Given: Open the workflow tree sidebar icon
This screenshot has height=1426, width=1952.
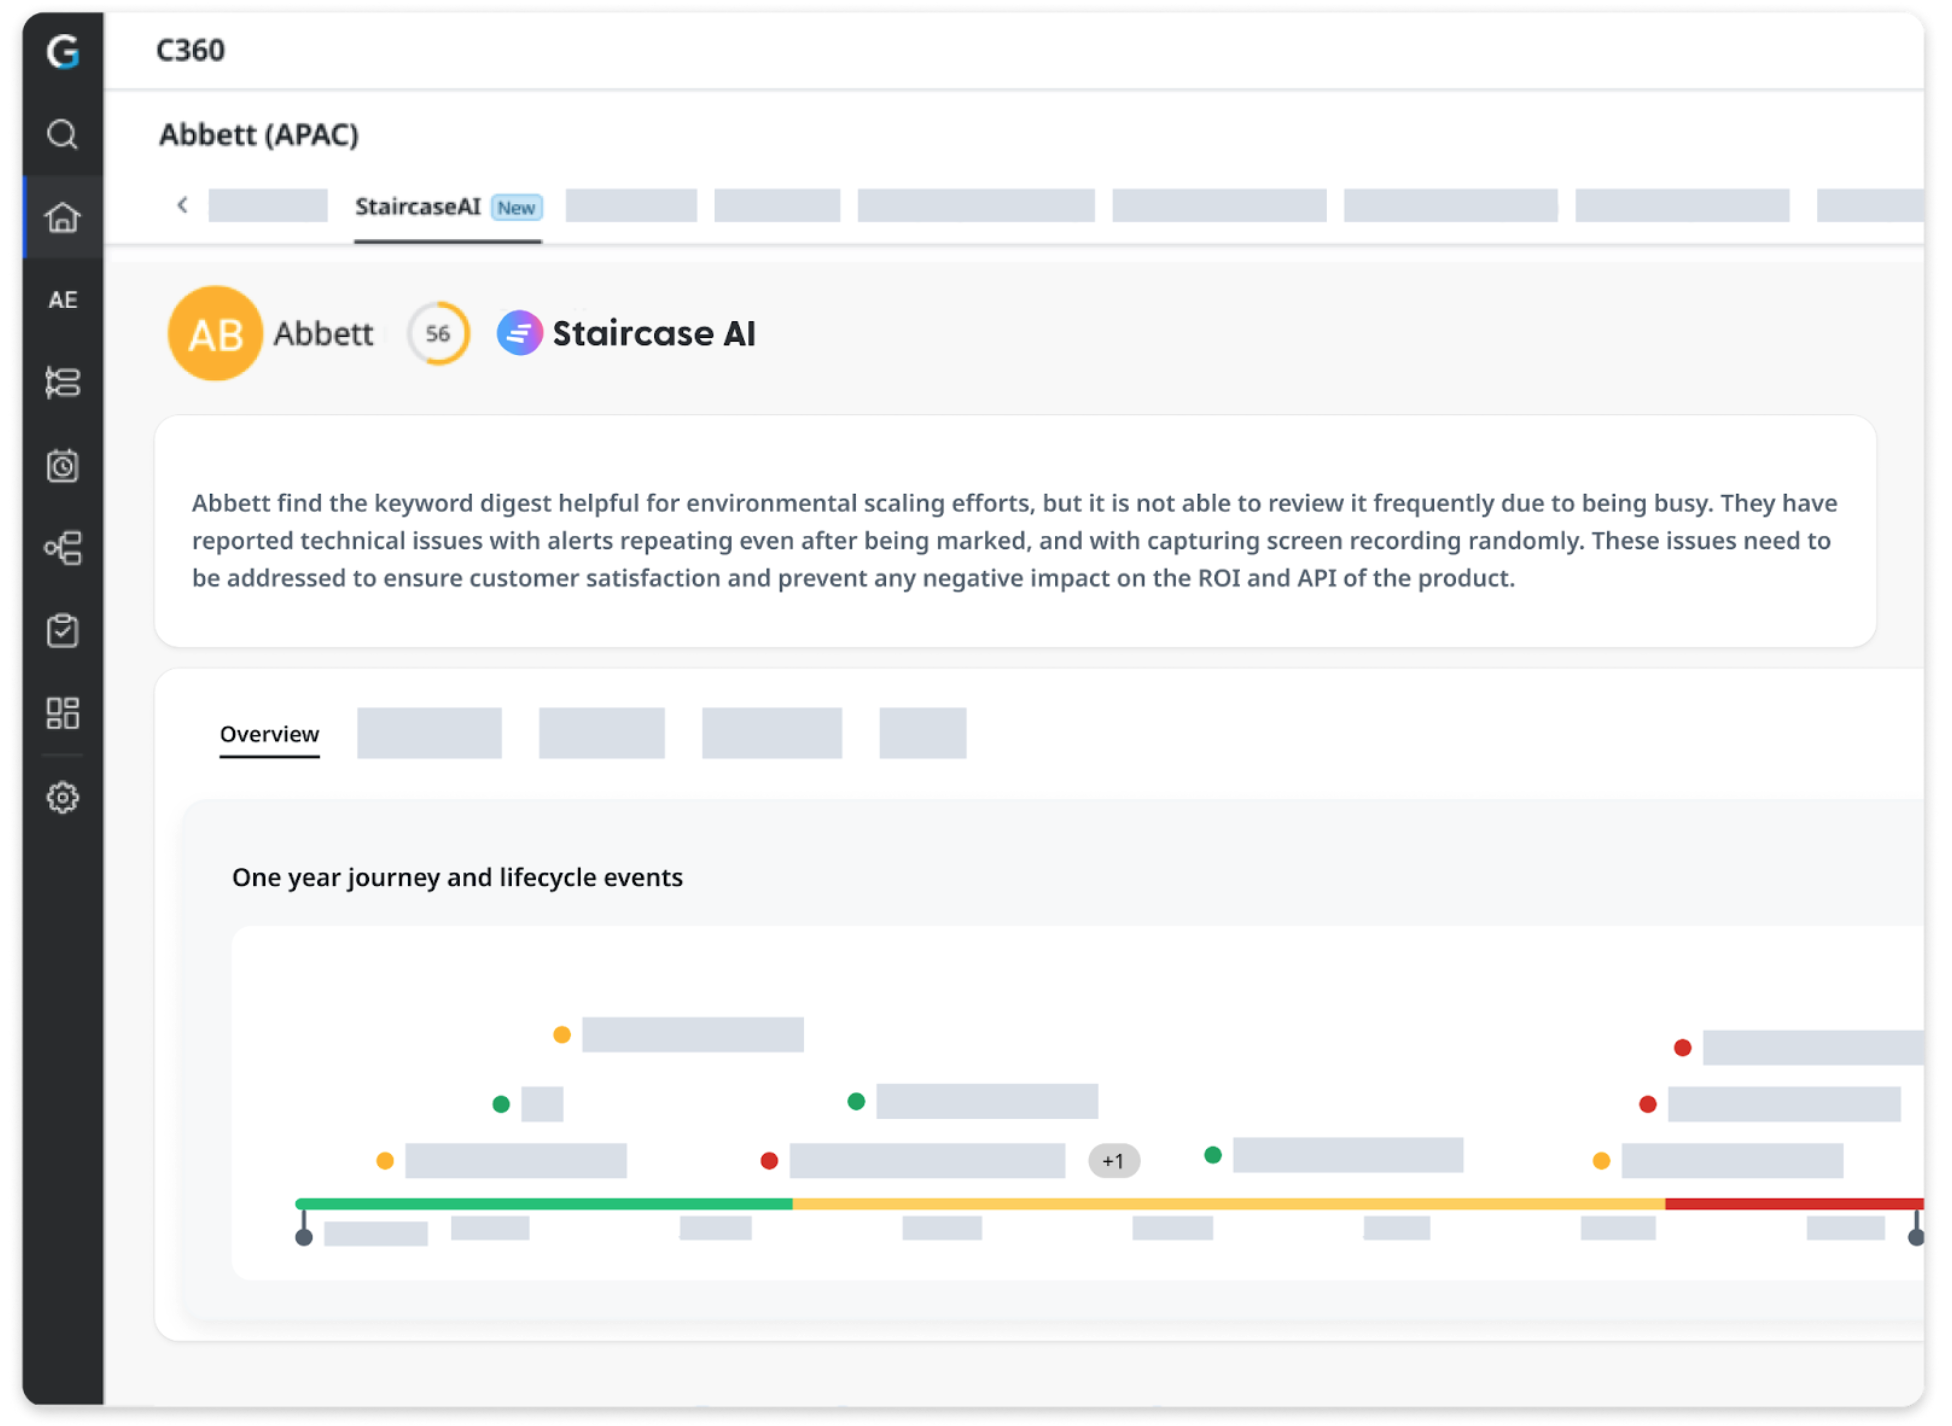Looking at the screenshot, I should coord(63,548).
